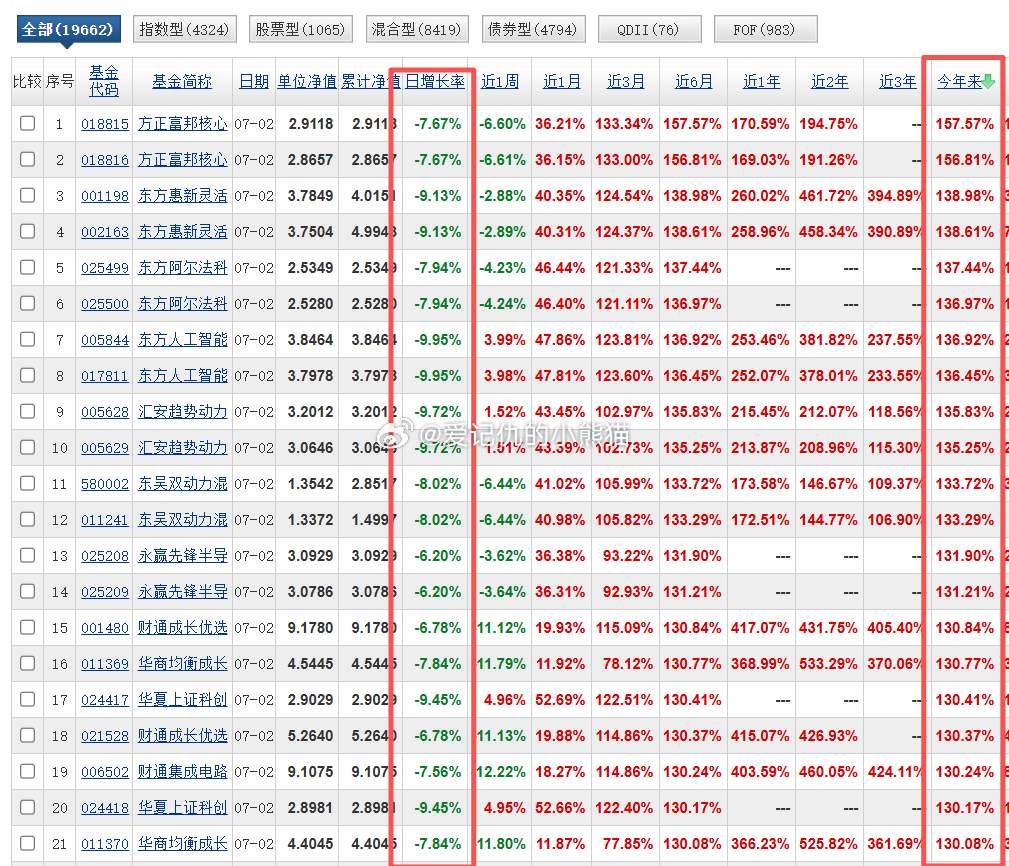Open 东方阿尔法科 in row 6
The width and height of the screenshot is (1009, 866).
[x=183, y=304]
